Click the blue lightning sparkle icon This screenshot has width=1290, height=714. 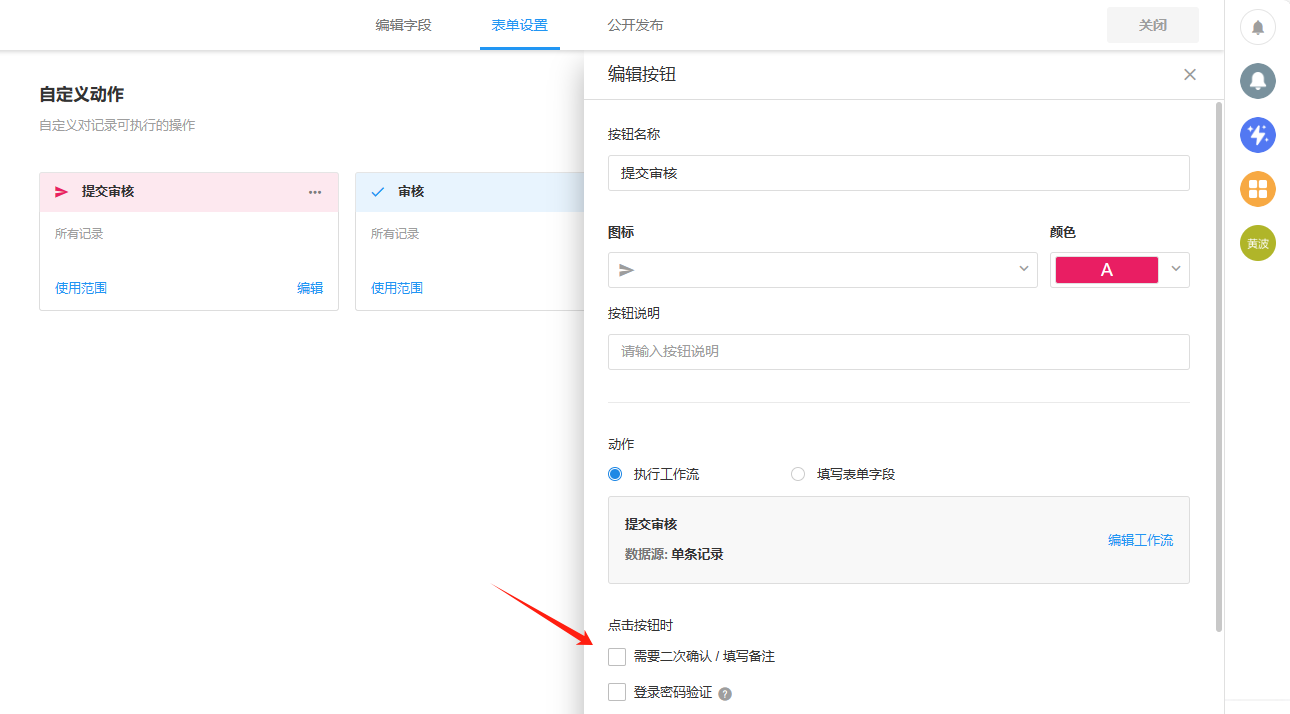point(1257,134)
